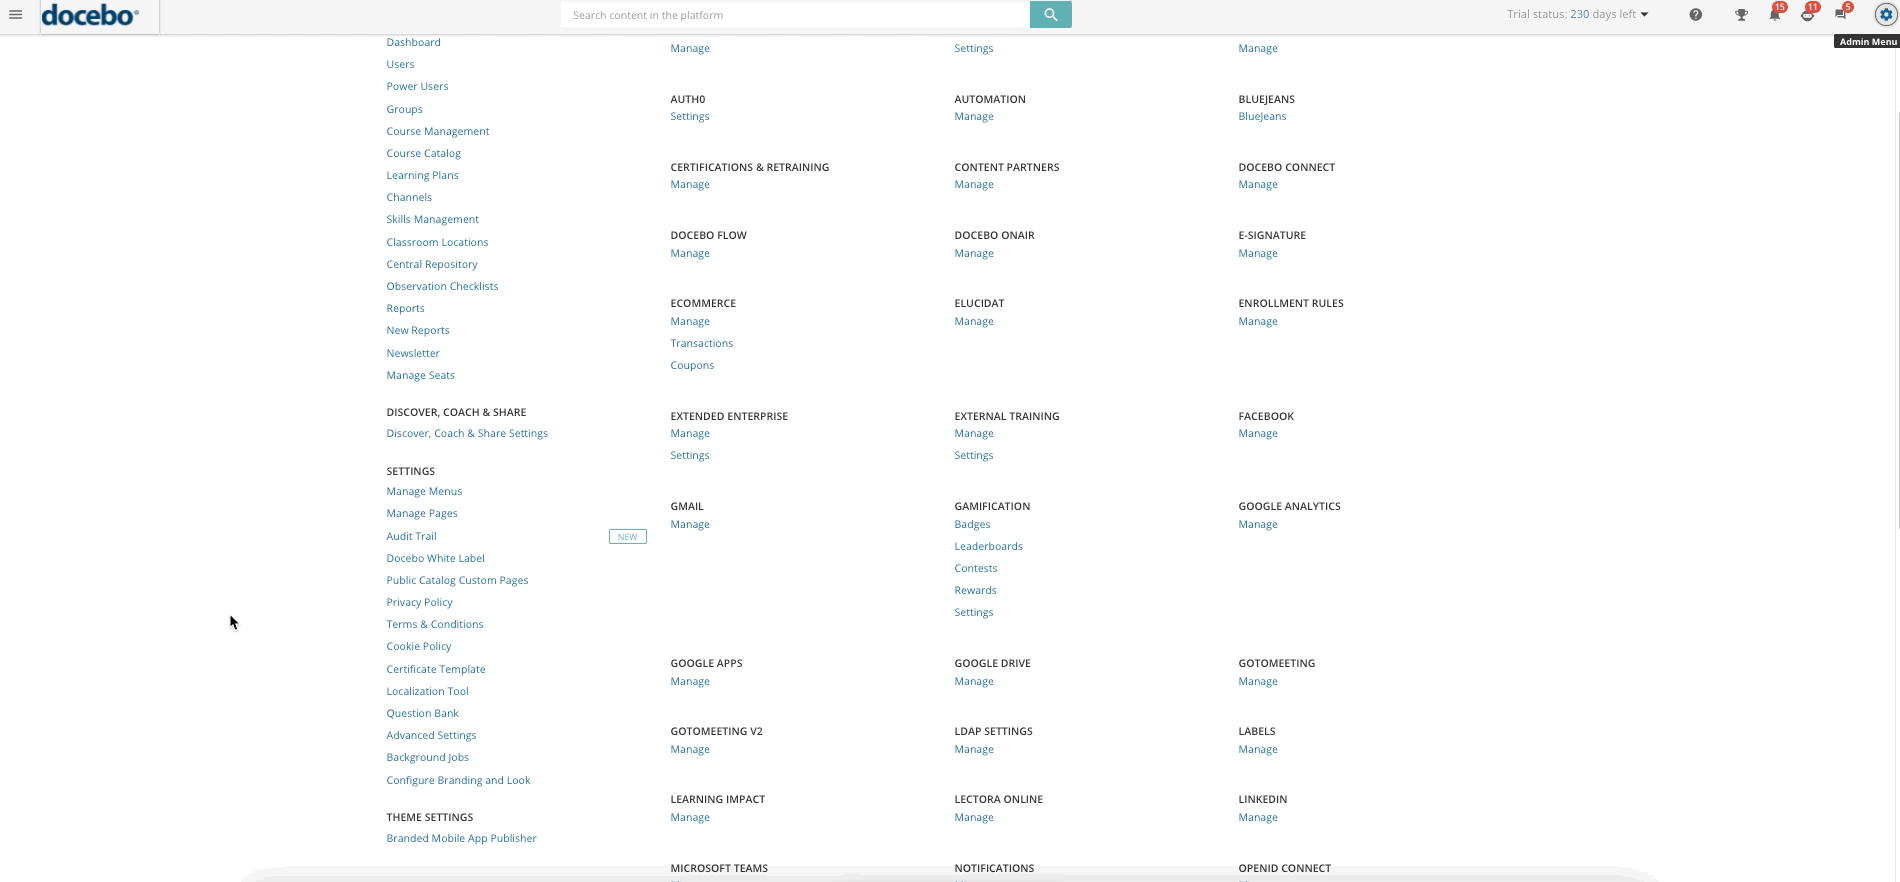Open Observation Checklists

click(442, 286)
